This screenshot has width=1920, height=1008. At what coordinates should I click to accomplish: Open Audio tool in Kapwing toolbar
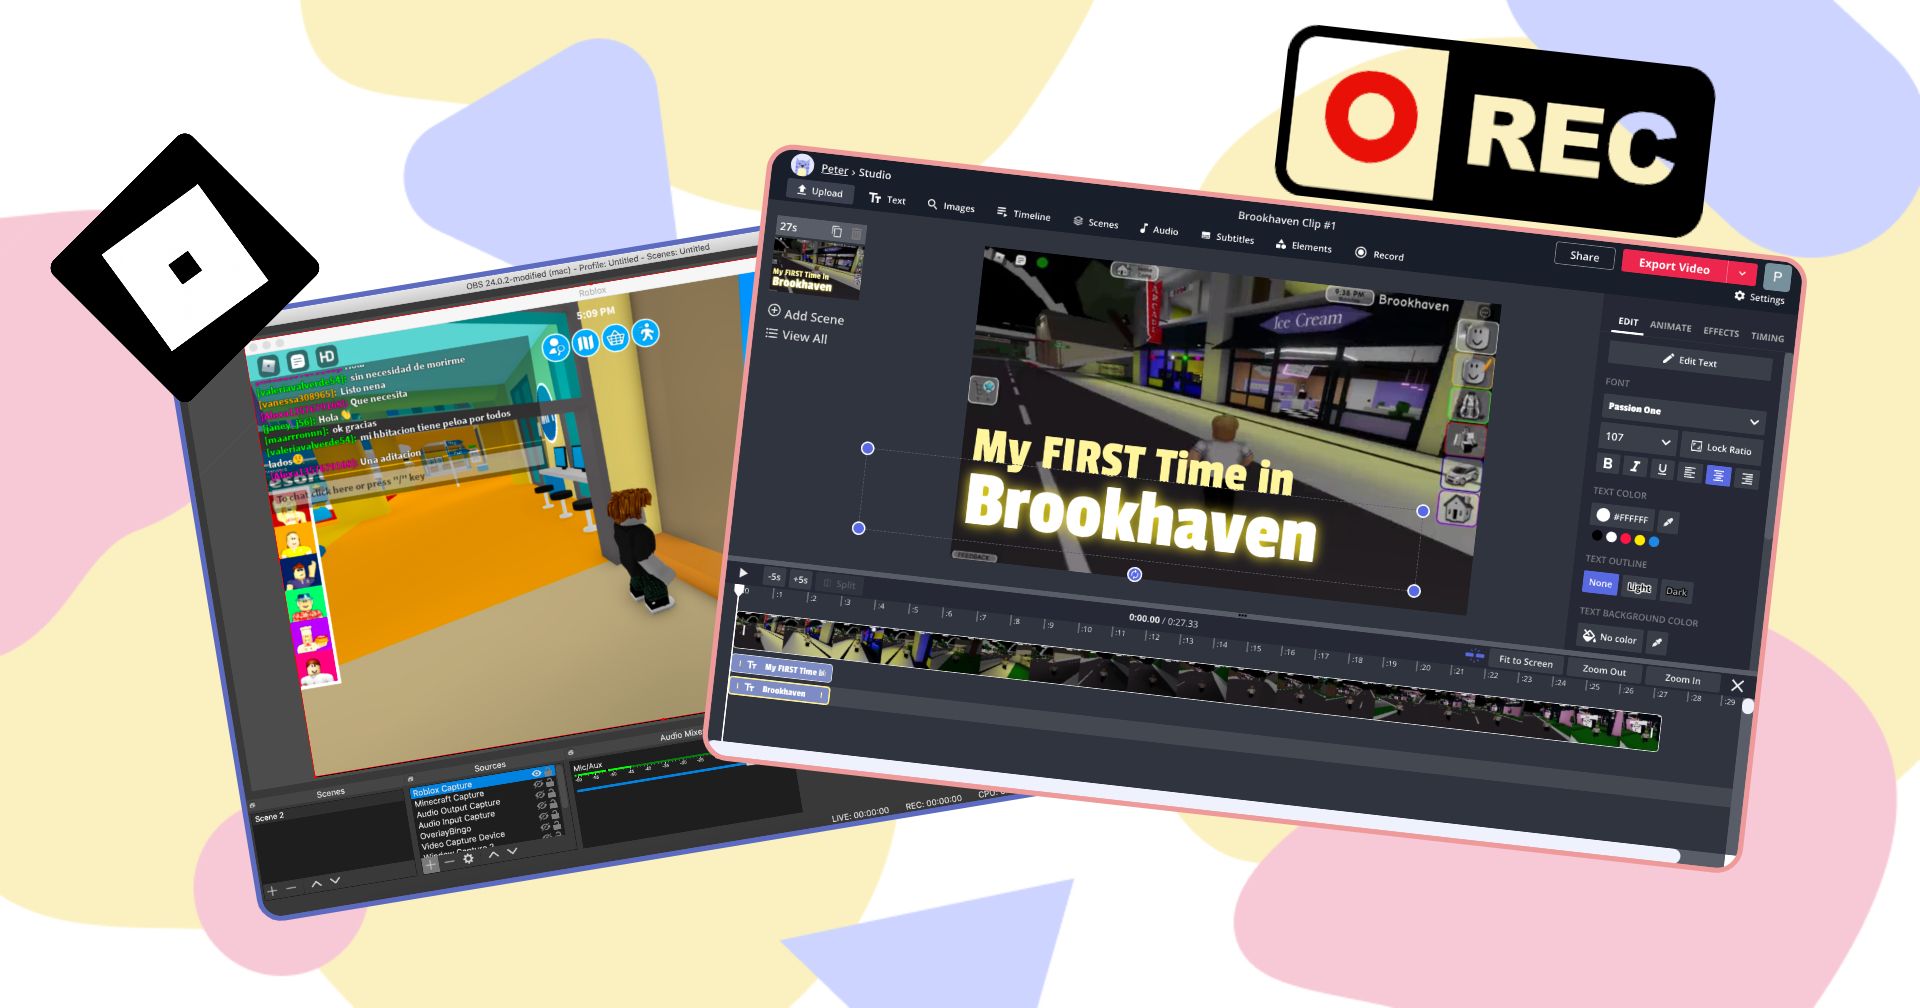1158,229
